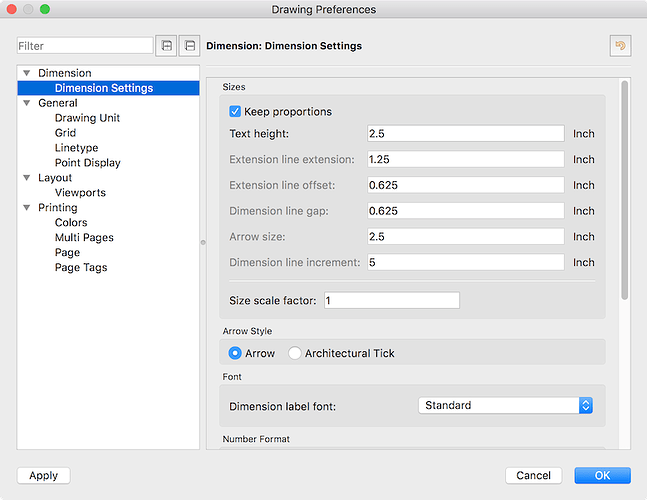Click the Text height input field
This screenshot has width=647, height=500.
pos(465,133)
